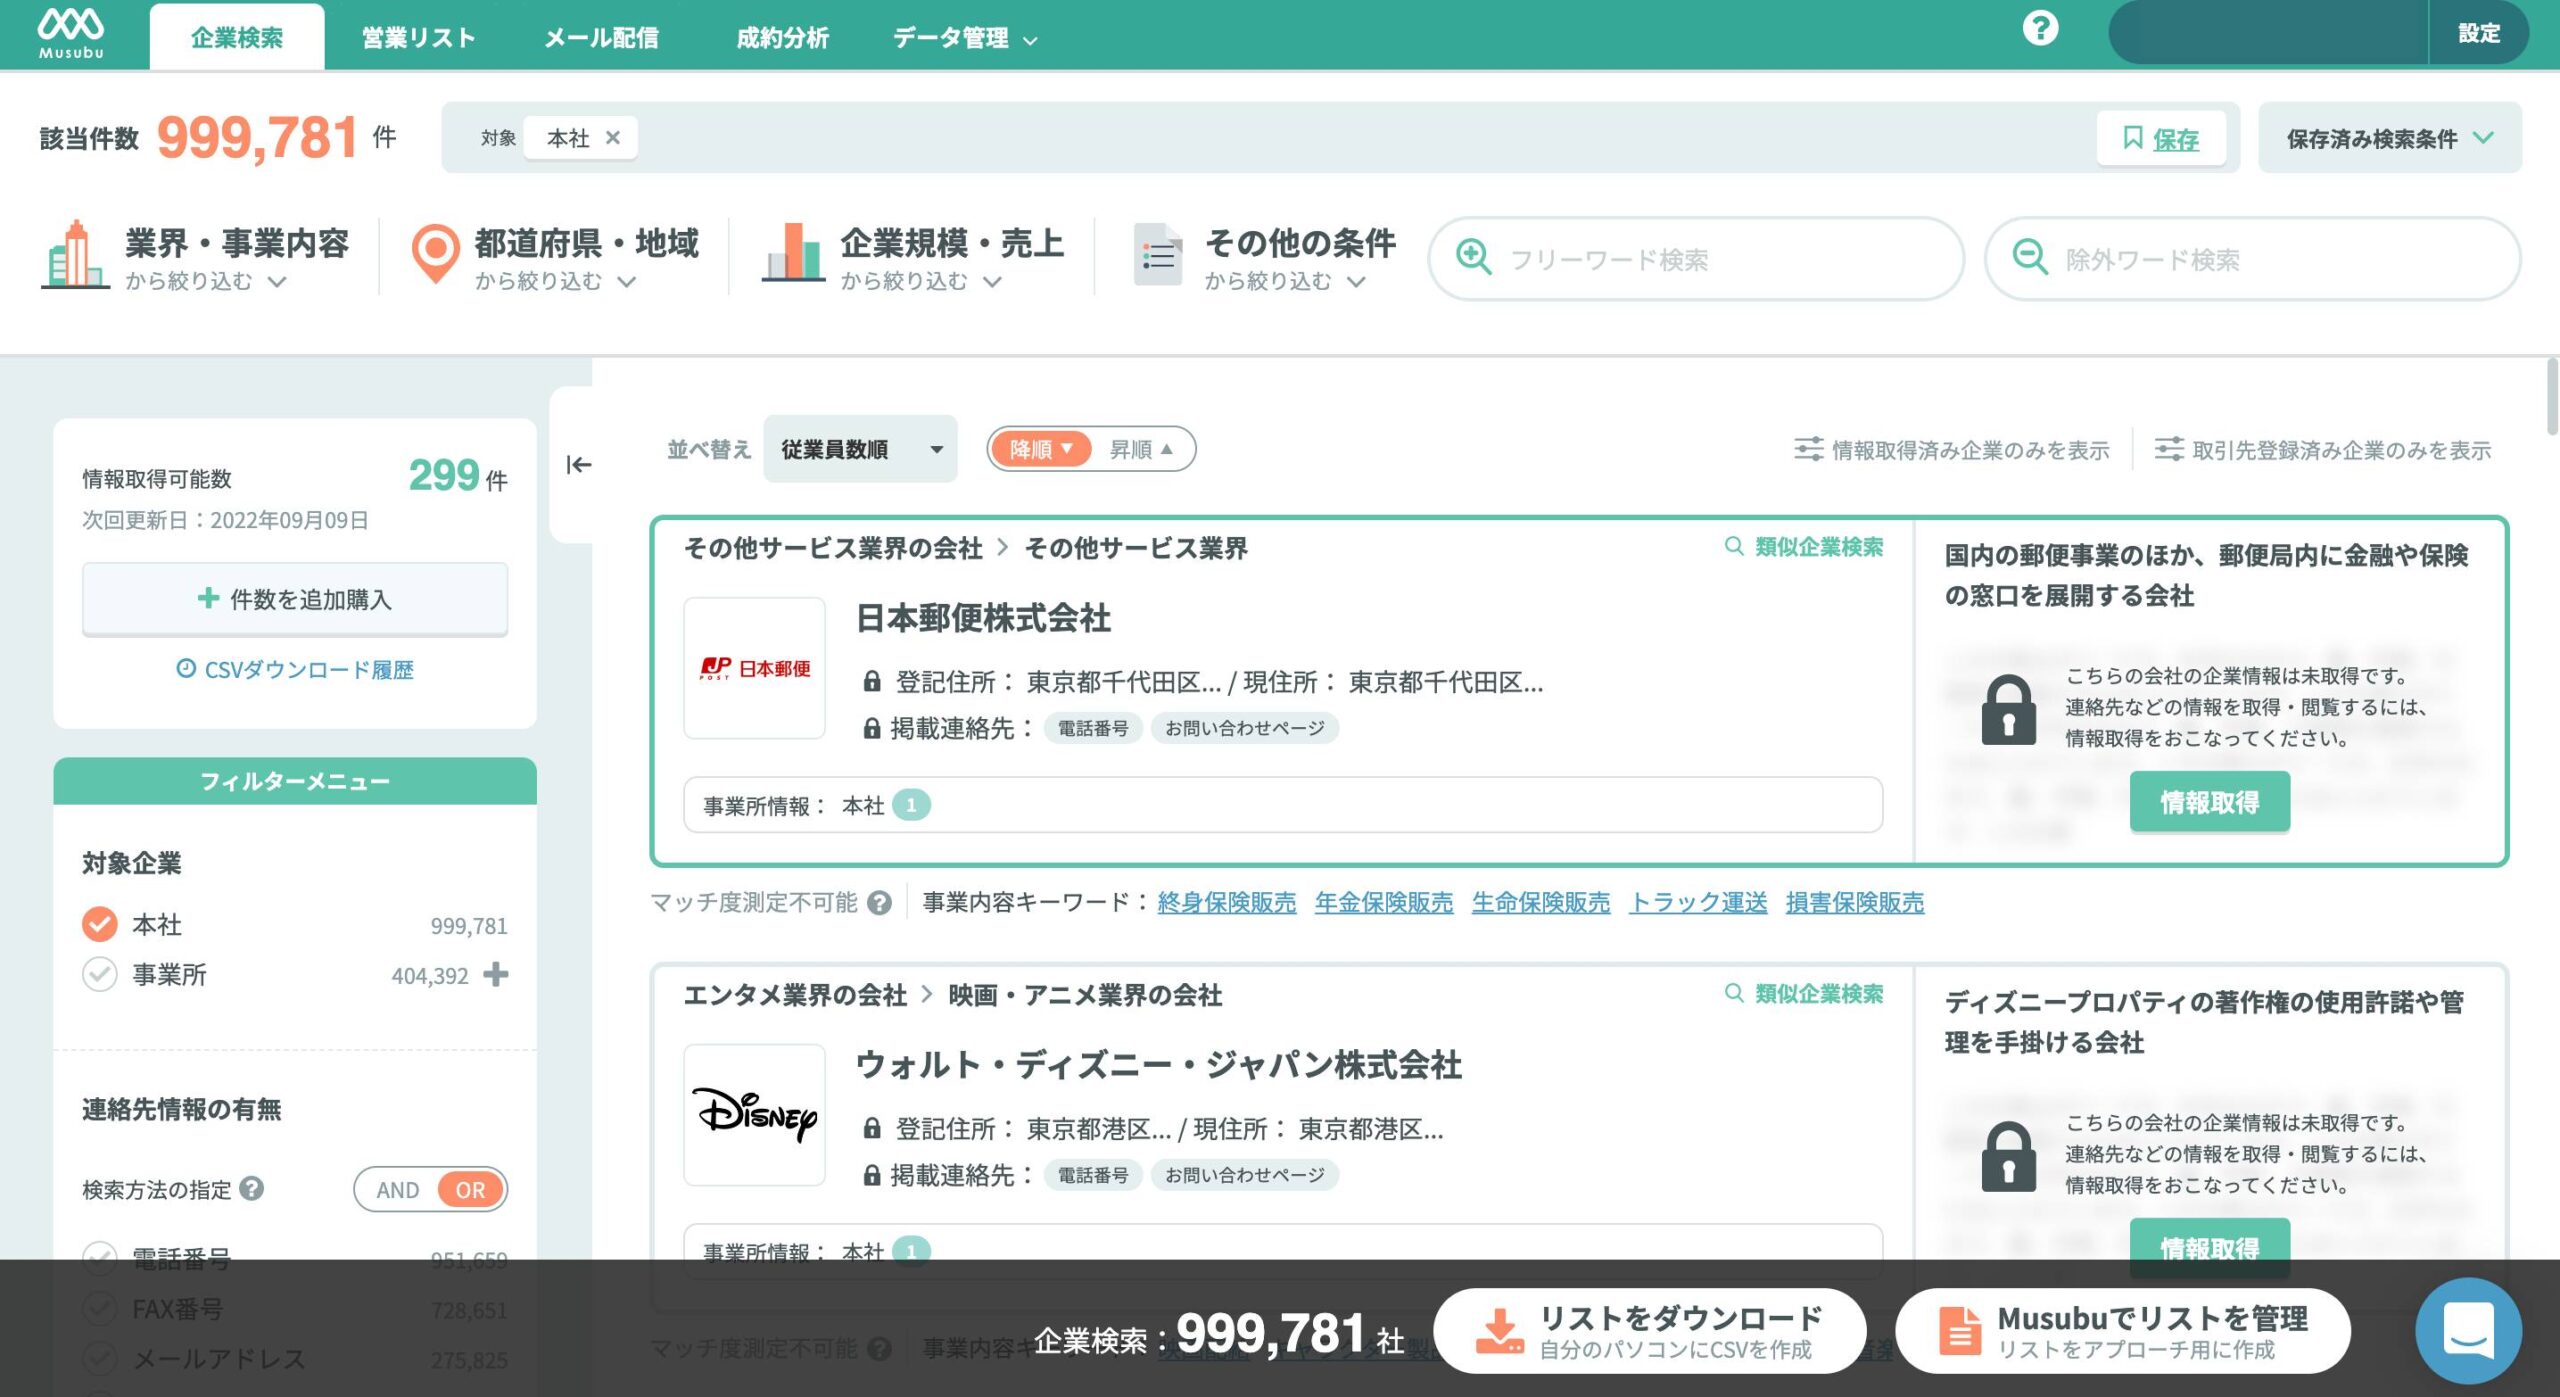Click the building icon for industry filter
The width and height of the screenshot is (2560, 1397).
(x=75, y=254)
